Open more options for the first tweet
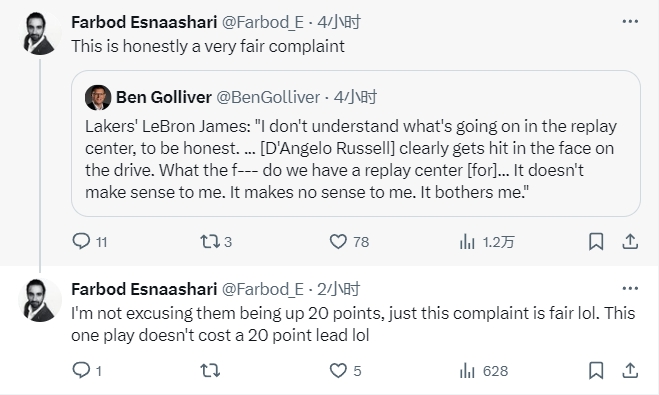The width and height of the screenshot is (659, 395). tap(630, 21)
